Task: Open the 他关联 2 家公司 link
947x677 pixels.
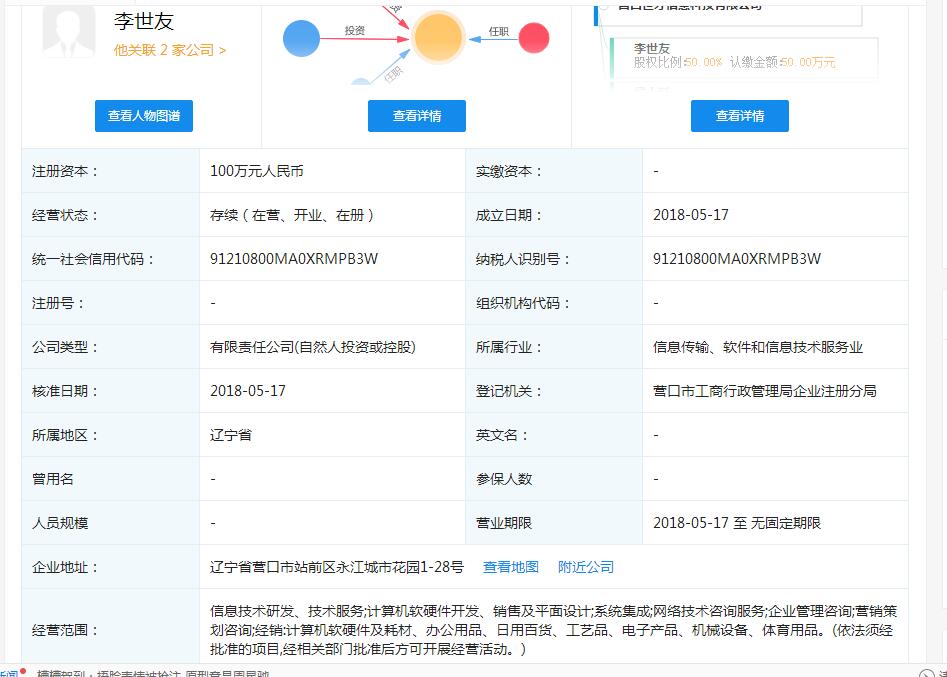Action: pos(169,50)
